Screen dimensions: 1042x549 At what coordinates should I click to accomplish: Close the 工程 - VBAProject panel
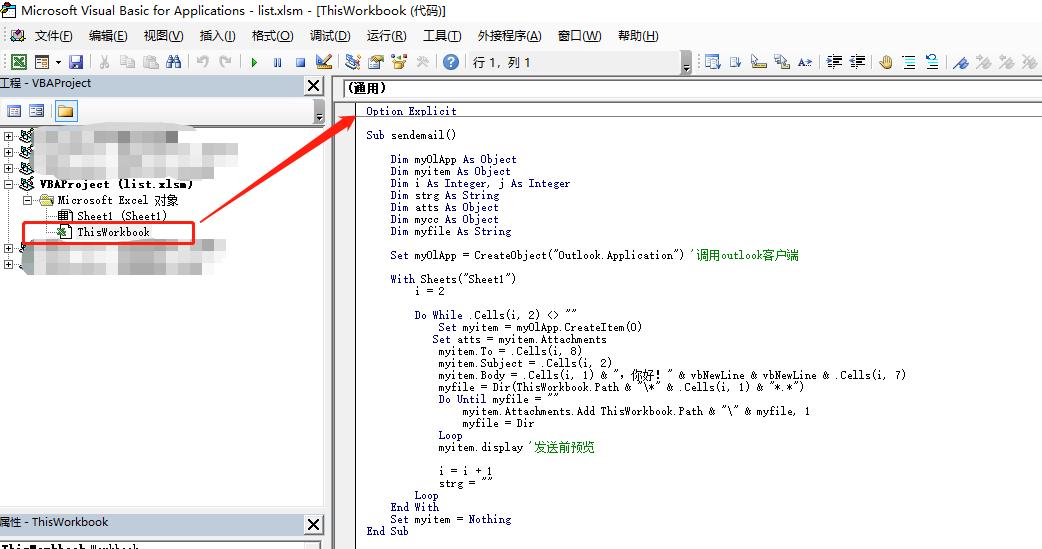point(314,86)
